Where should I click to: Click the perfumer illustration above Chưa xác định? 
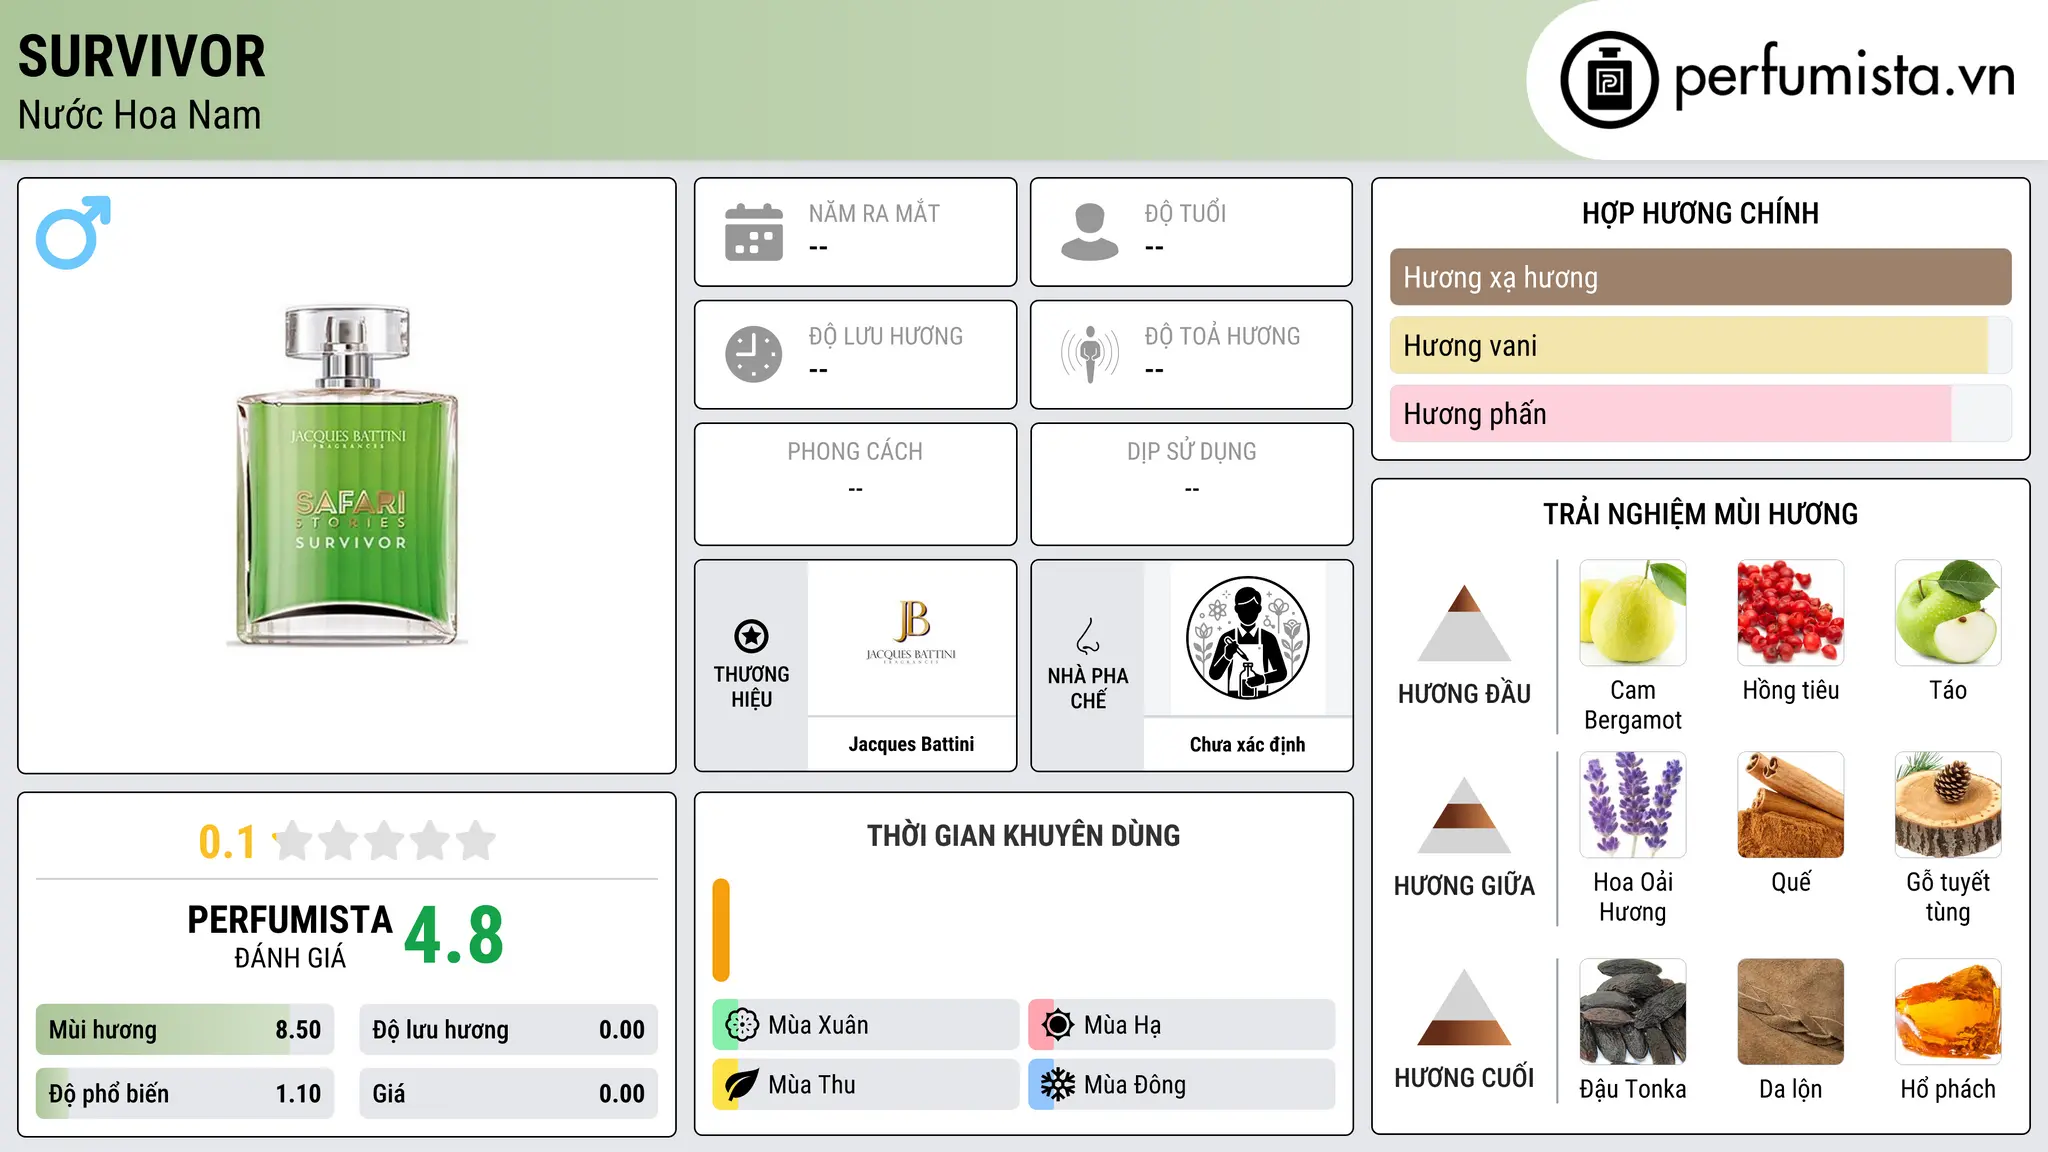coord(1247,638)
